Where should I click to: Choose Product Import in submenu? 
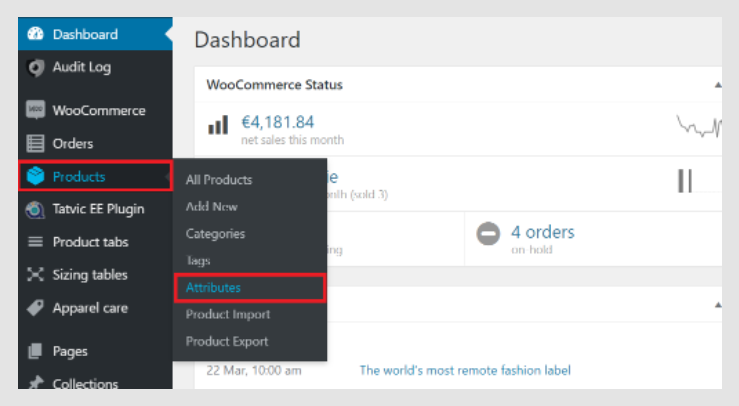click(228, 315)
